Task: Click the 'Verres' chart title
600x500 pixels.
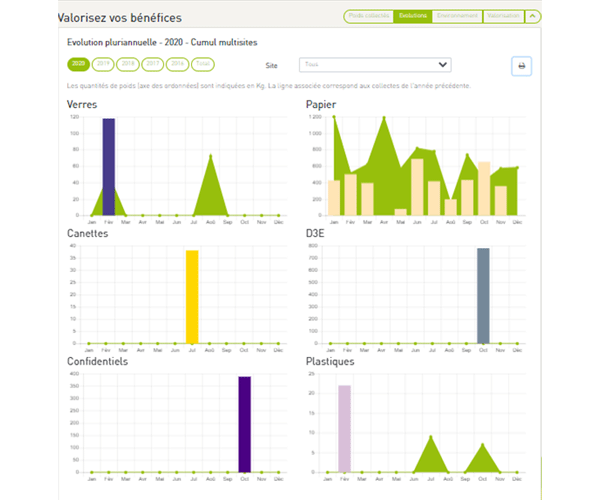Action: (82, 104)
